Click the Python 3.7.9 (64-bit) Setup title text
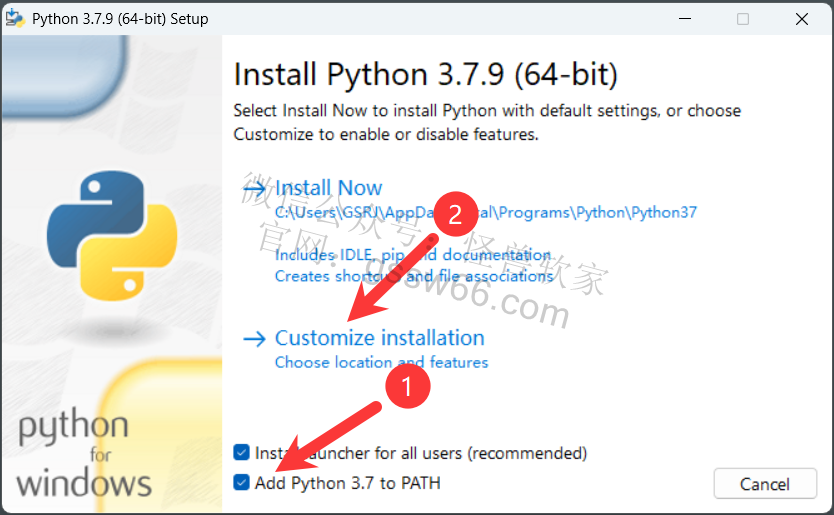The height and width of the screenshot is (515, 834). coord(120,19)
